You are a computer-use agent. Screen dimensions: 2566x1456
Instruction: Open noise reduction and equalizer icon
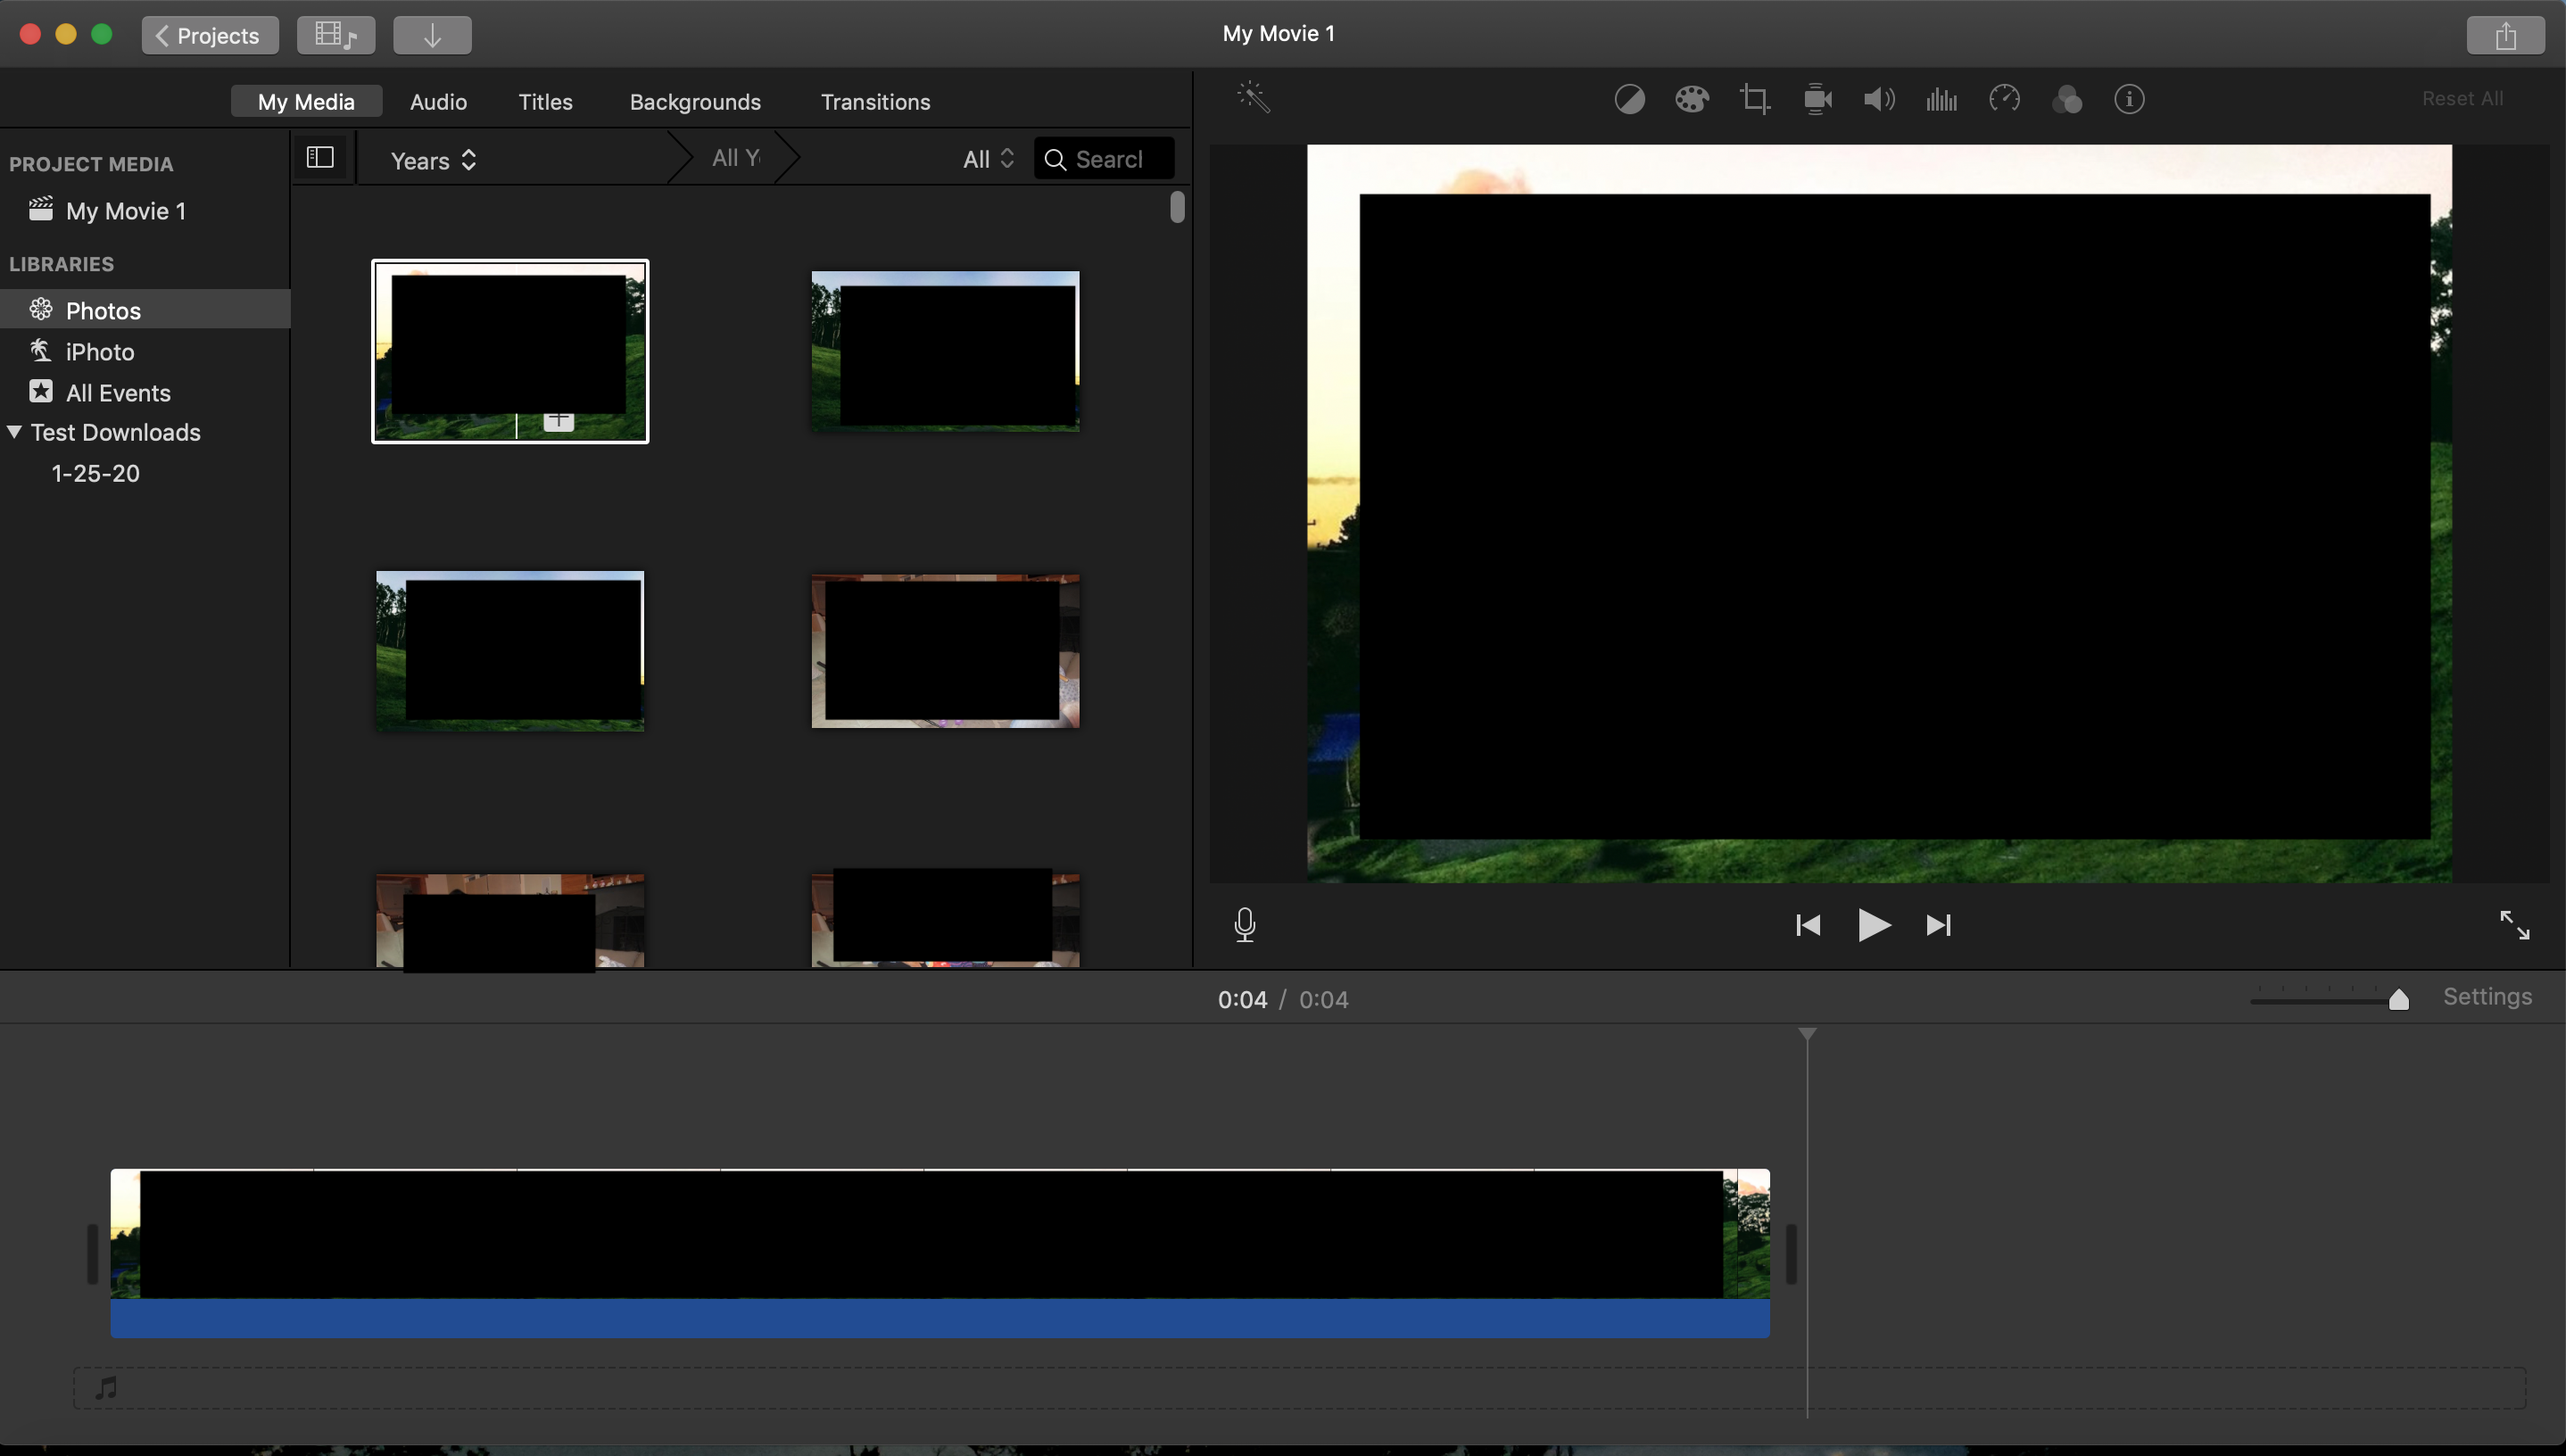1941,99
